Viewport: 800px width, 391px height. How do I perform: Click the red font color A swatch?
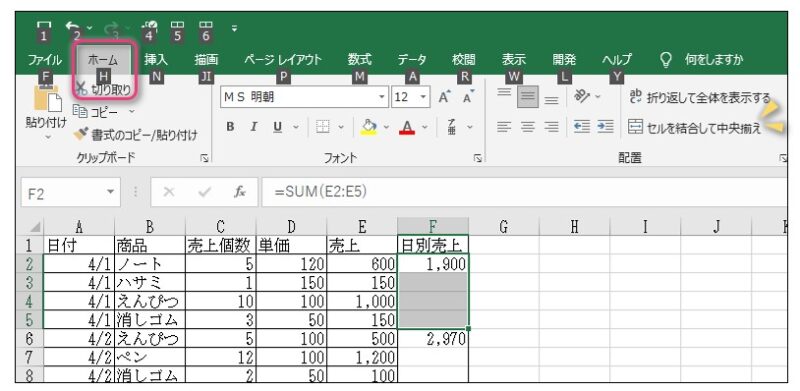pyautogui.click(x=407, y=127)
